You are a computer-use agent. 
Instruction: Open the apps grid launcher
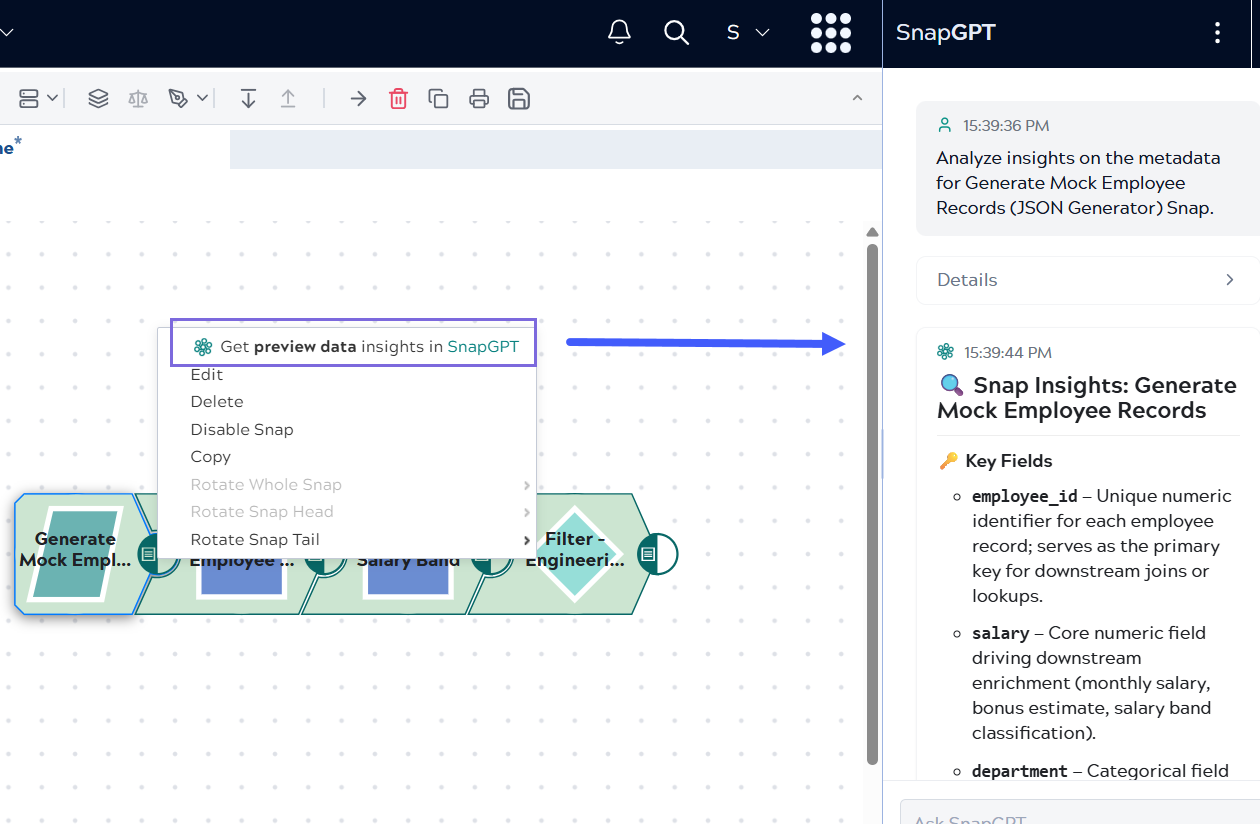pyautogui.click(x=830, y=33)
